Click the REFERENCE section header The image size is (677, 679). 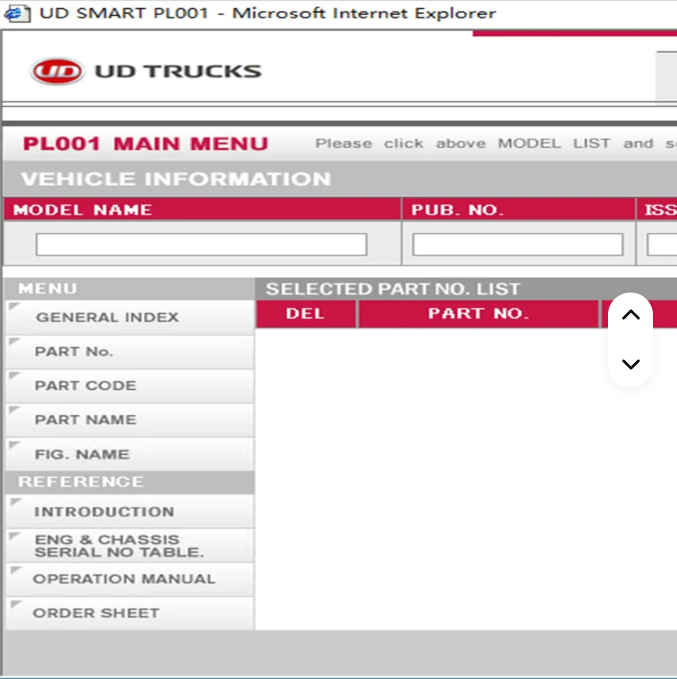pos(130,482)
